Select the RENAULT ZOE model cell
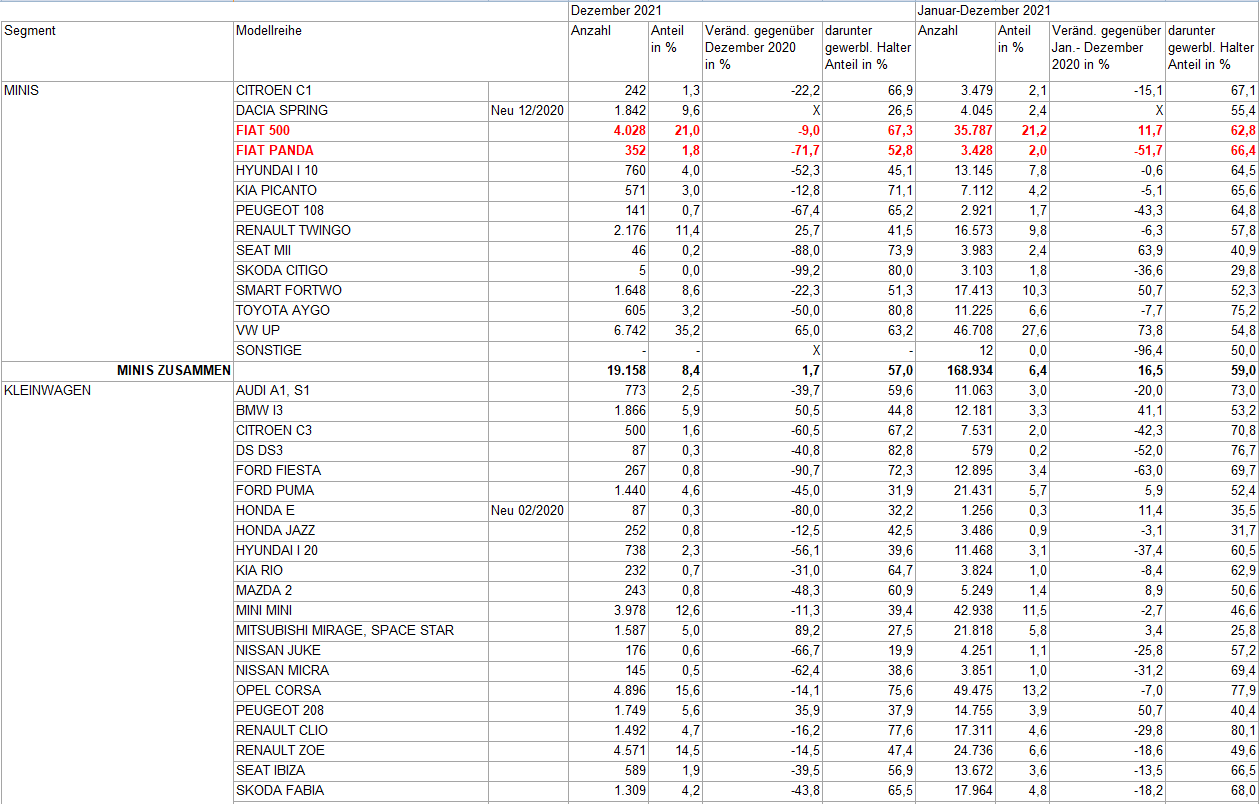The height and width of the screenshot is (804, 1259). point(280,750)
